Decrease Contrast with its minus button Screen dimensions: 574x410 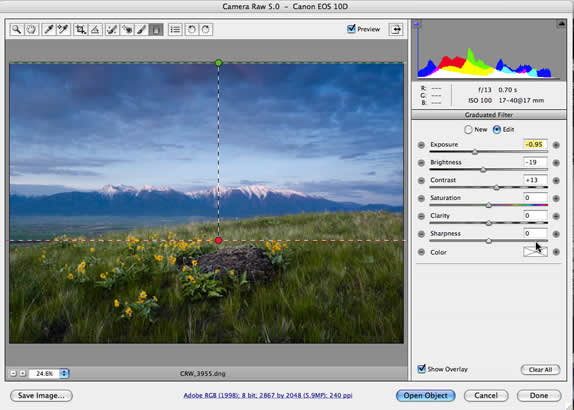click(x=421, y=180)
